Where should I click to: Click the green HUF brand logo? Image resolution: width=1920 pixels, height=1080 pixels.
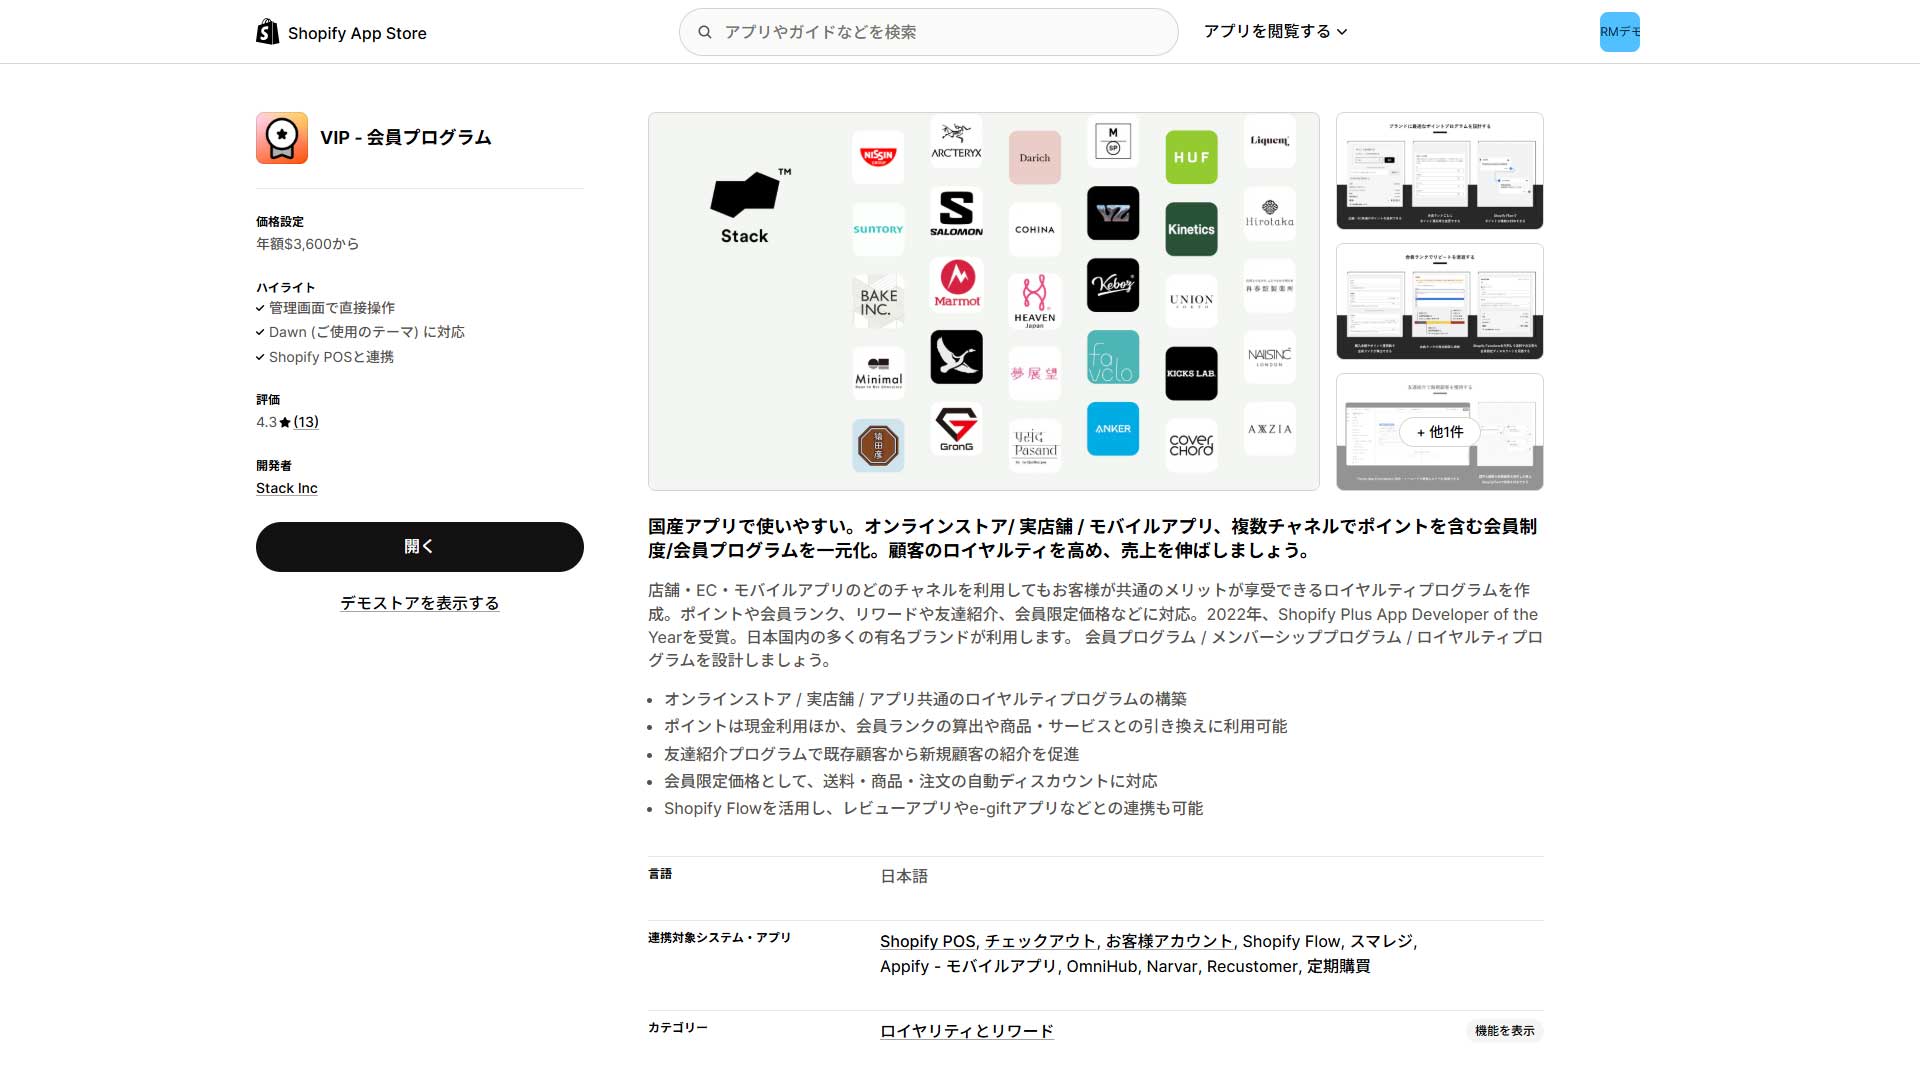[x=1191, y=157]
